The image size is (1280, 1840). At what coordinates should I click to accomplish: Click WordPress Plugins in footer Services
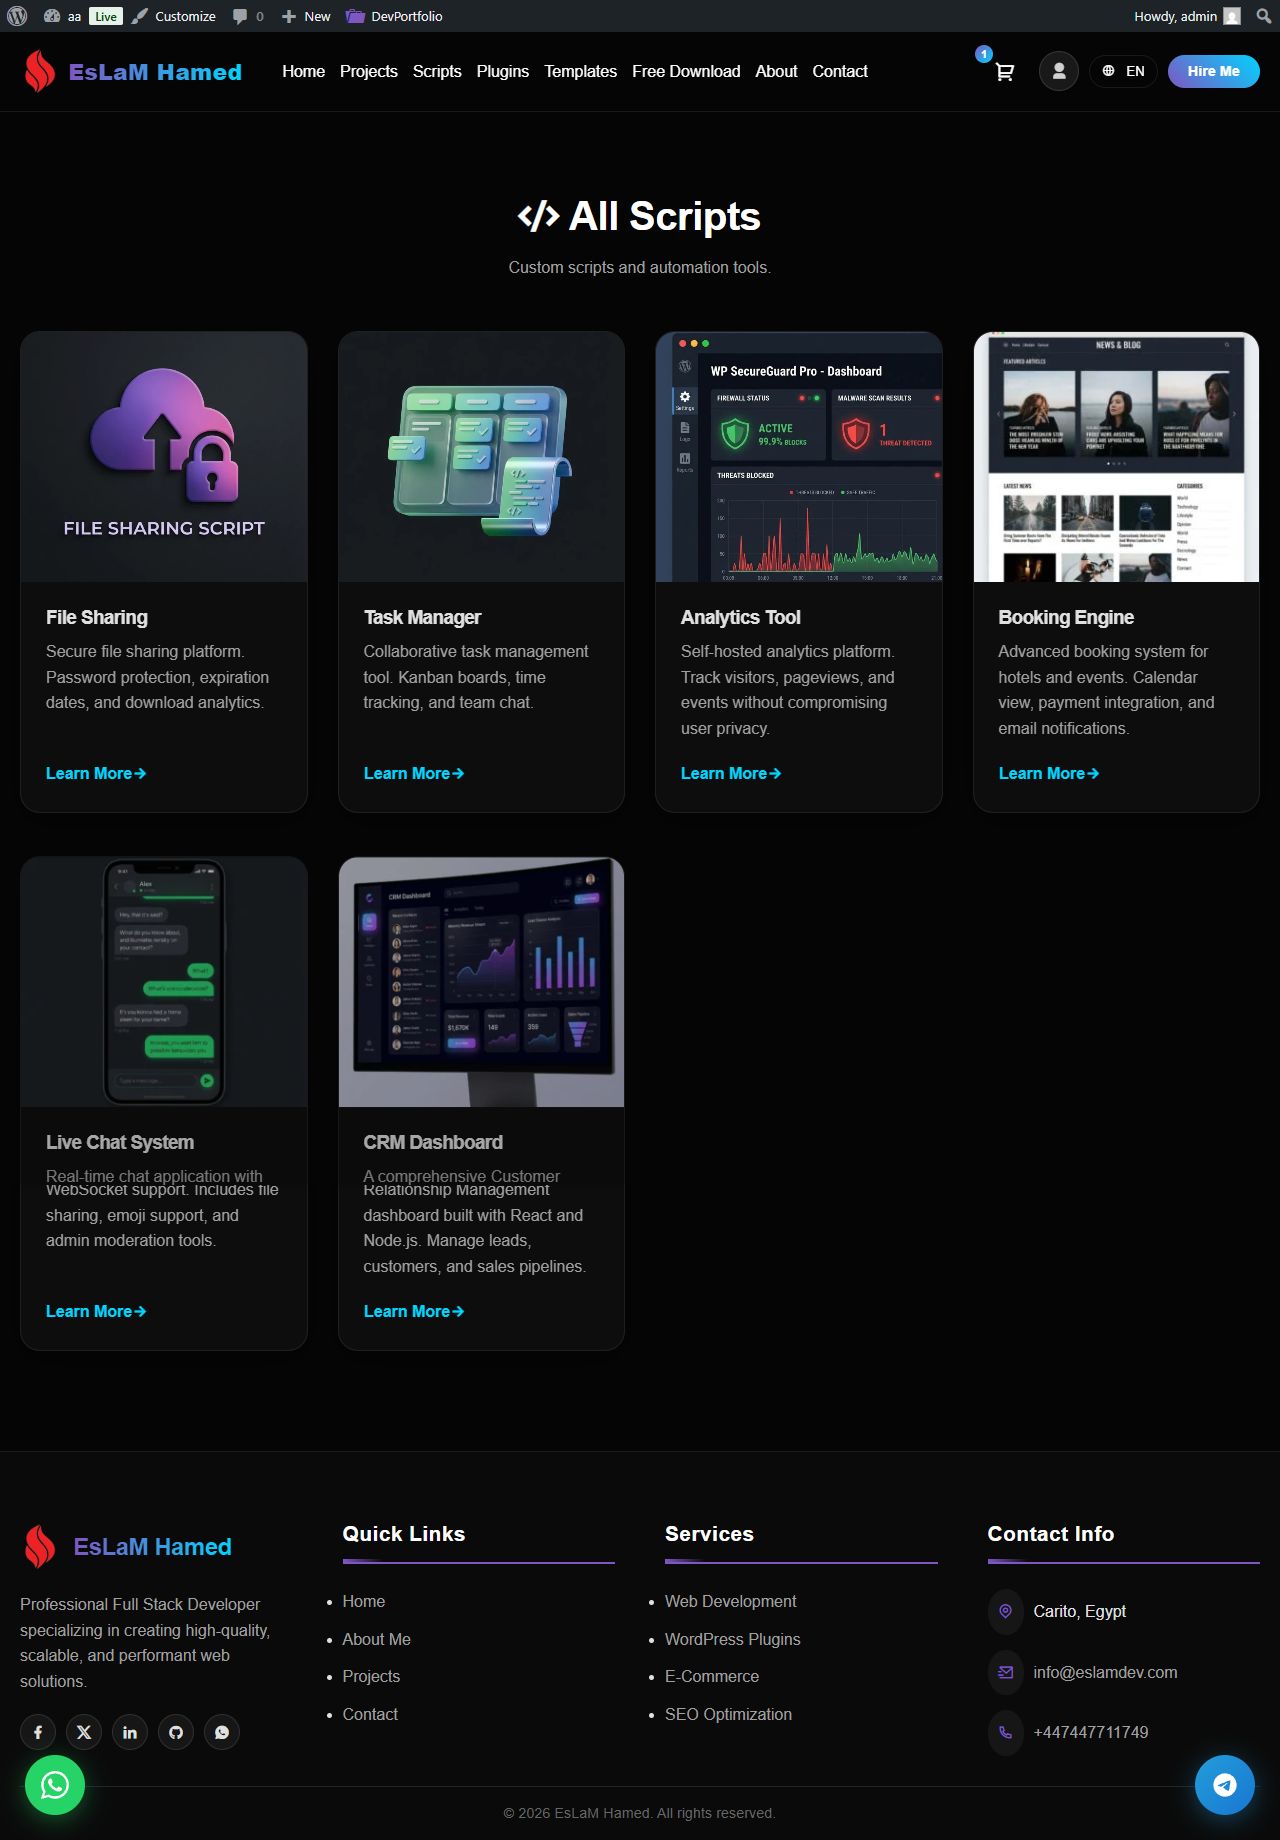tap(733, 1639)
